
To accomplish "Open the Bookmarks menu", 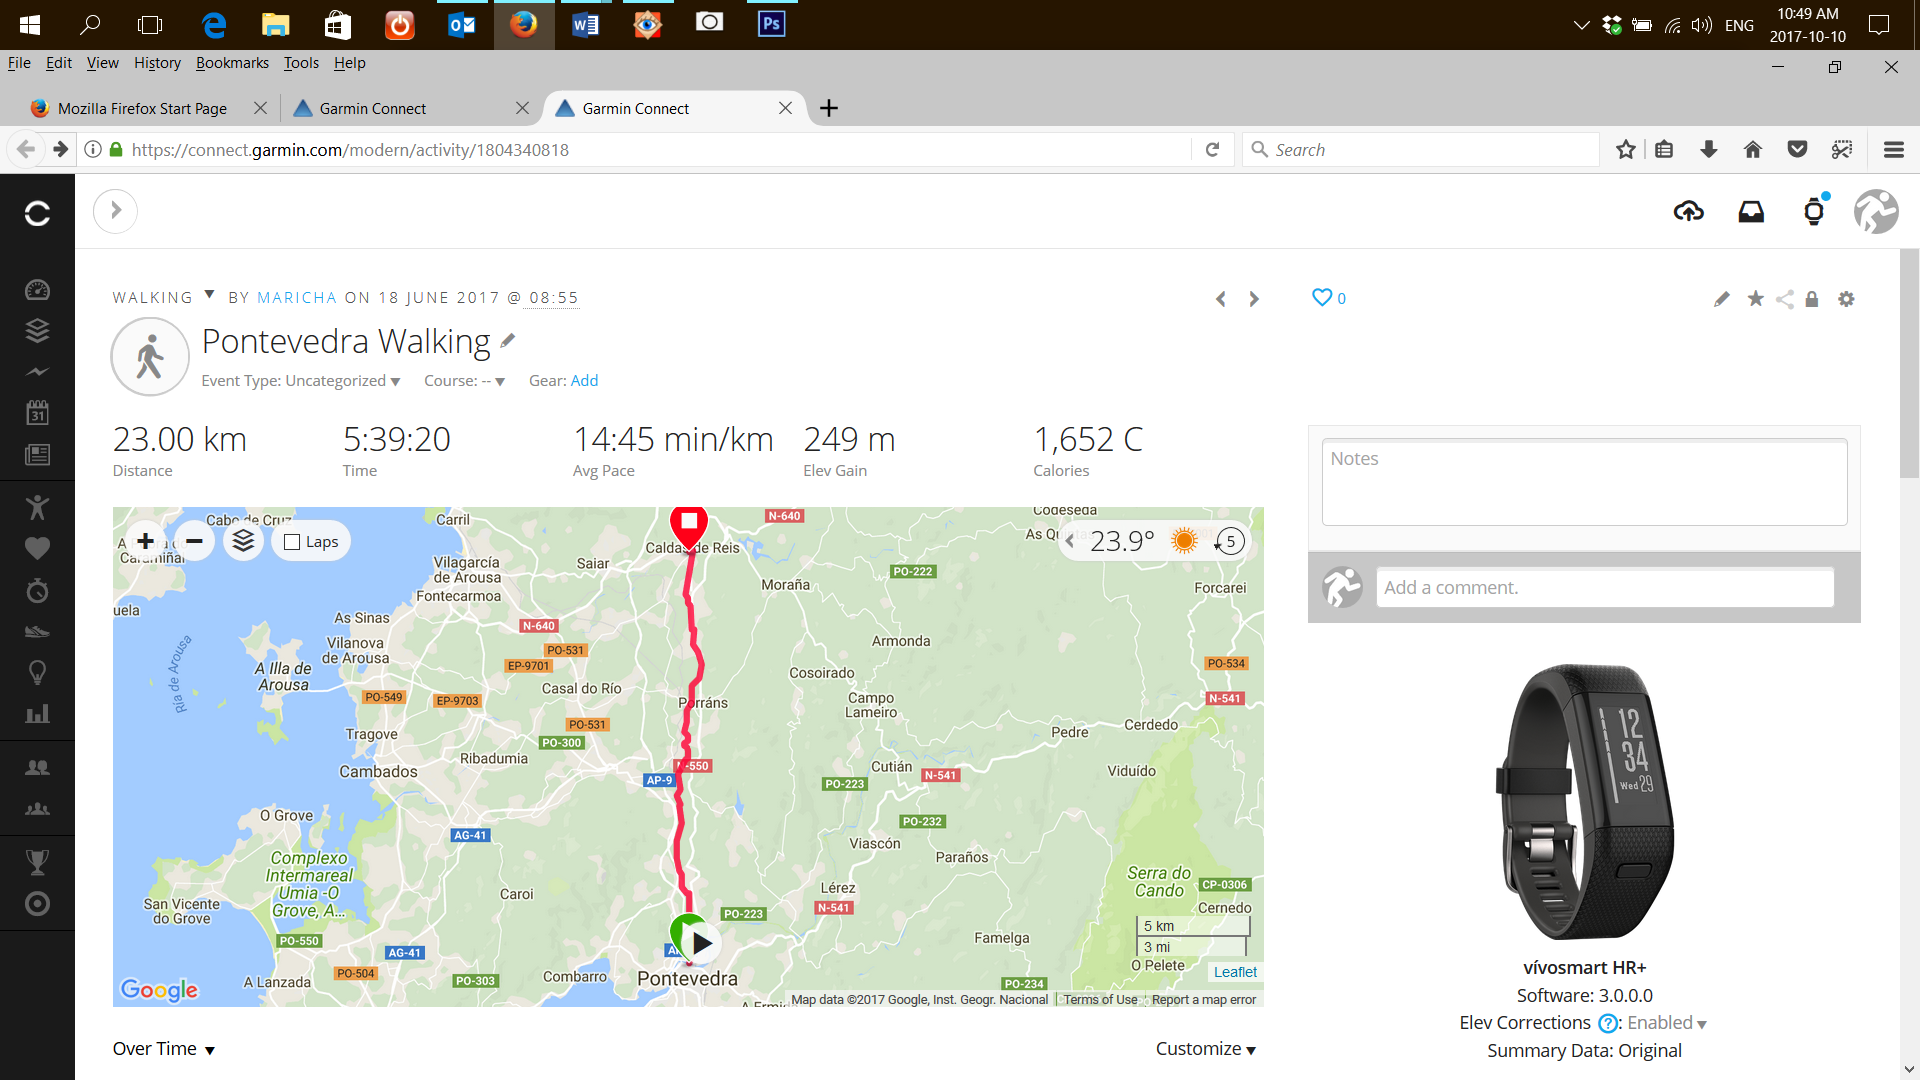I will point(232,63).
